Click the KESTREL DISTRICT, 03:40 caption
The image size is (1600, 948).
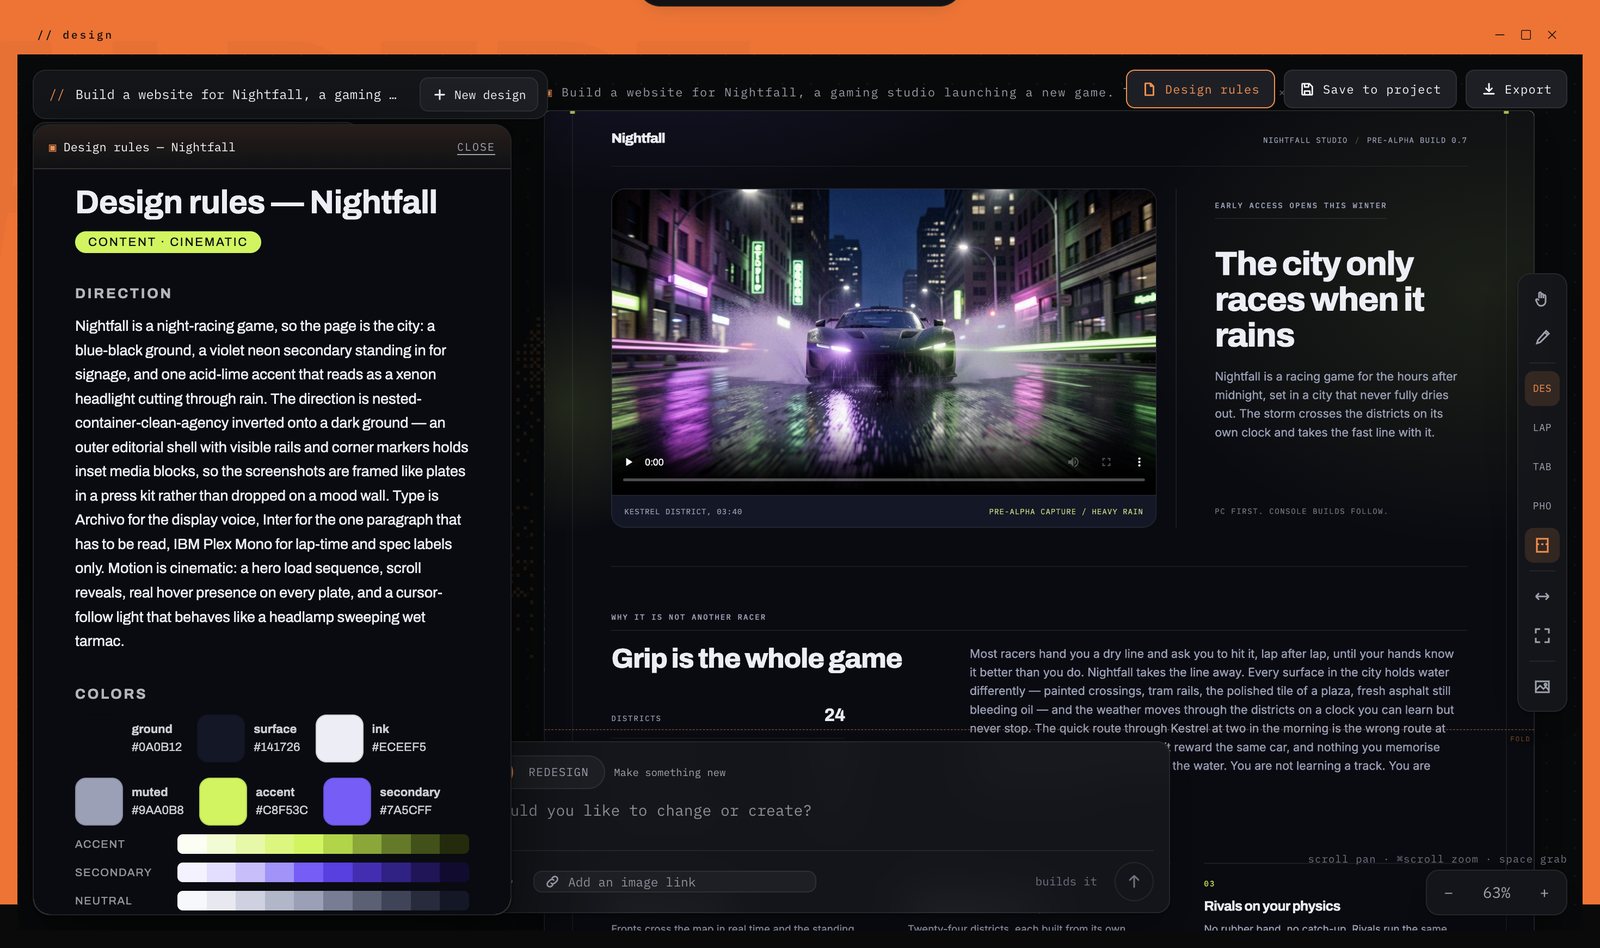coord(683,512)
